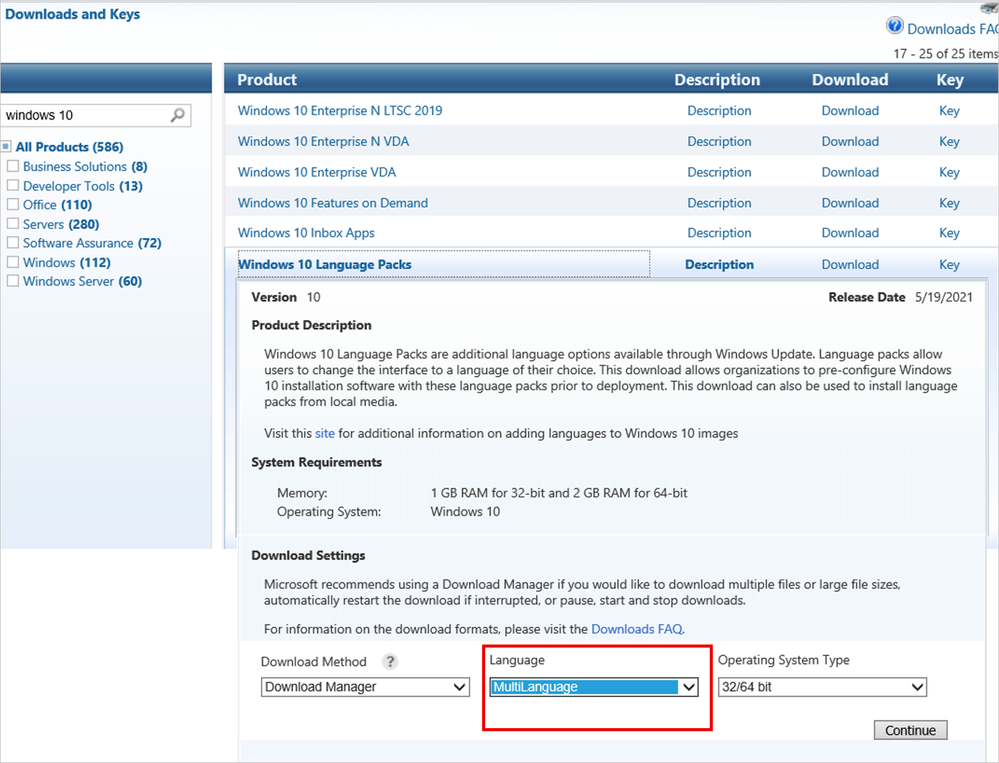Viewport: 999px width, 763px height.
Task: Click Download for Features on Demand
Action: click(x=850, y=203)
